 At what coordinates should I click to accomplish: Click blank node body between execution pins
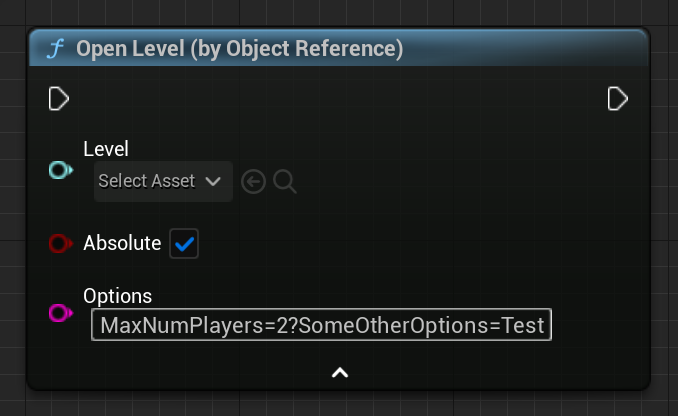tap(337, 99)
